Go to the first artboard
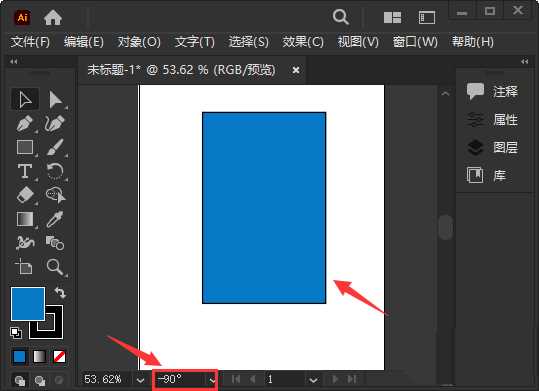This screenshot has height=391, width=539. point(236,379)
